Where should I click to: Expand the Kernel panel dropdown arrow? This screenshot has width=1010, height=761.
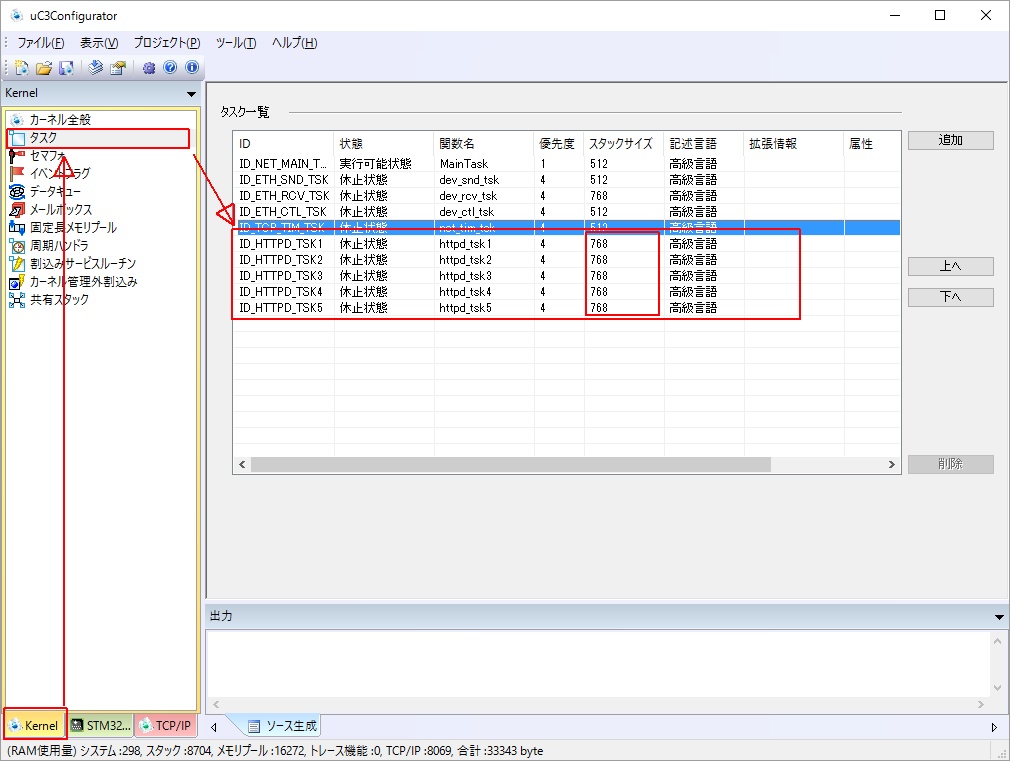[x=191, y=94]
